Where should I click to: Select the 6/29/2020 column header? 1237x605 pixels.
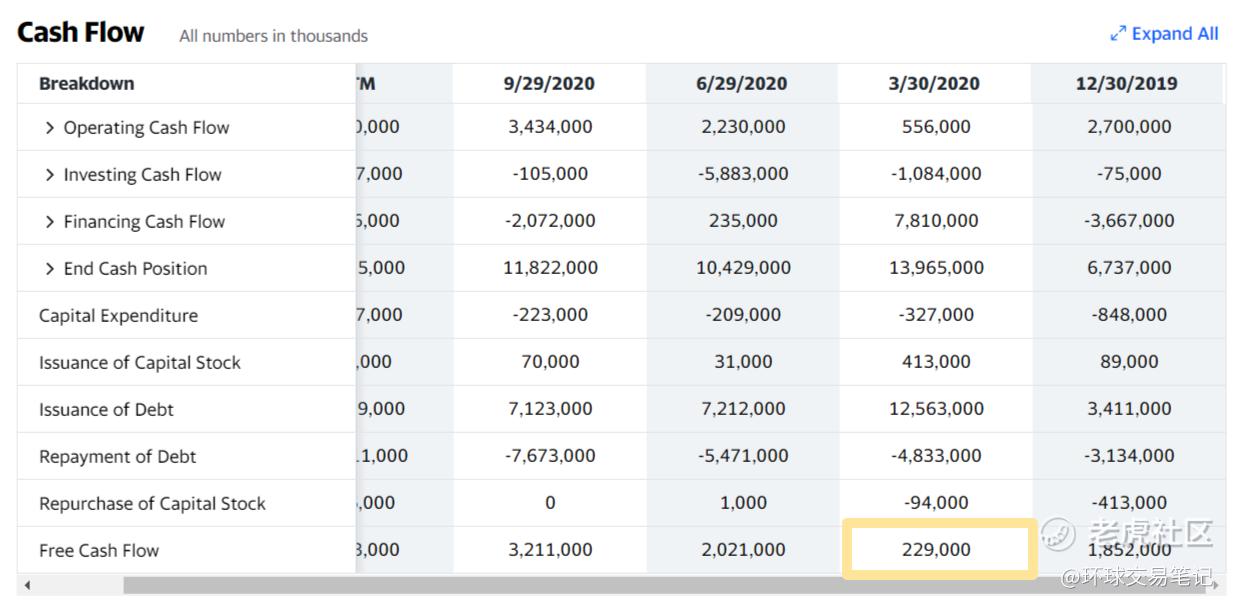click(742, 84)
